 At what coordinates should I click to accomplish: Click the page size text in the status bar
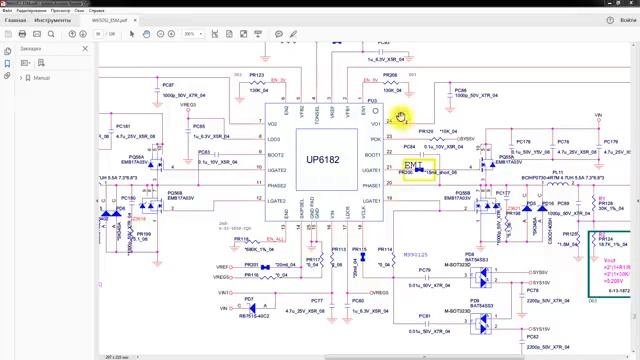(x=116, y=357)
